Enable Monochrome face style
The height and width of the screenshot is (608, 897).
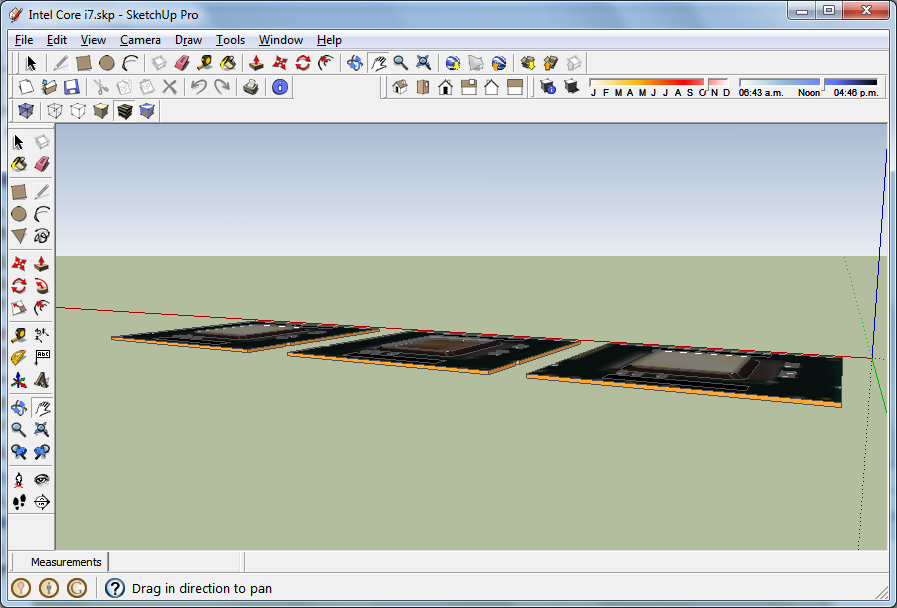(x=147, y=110)
